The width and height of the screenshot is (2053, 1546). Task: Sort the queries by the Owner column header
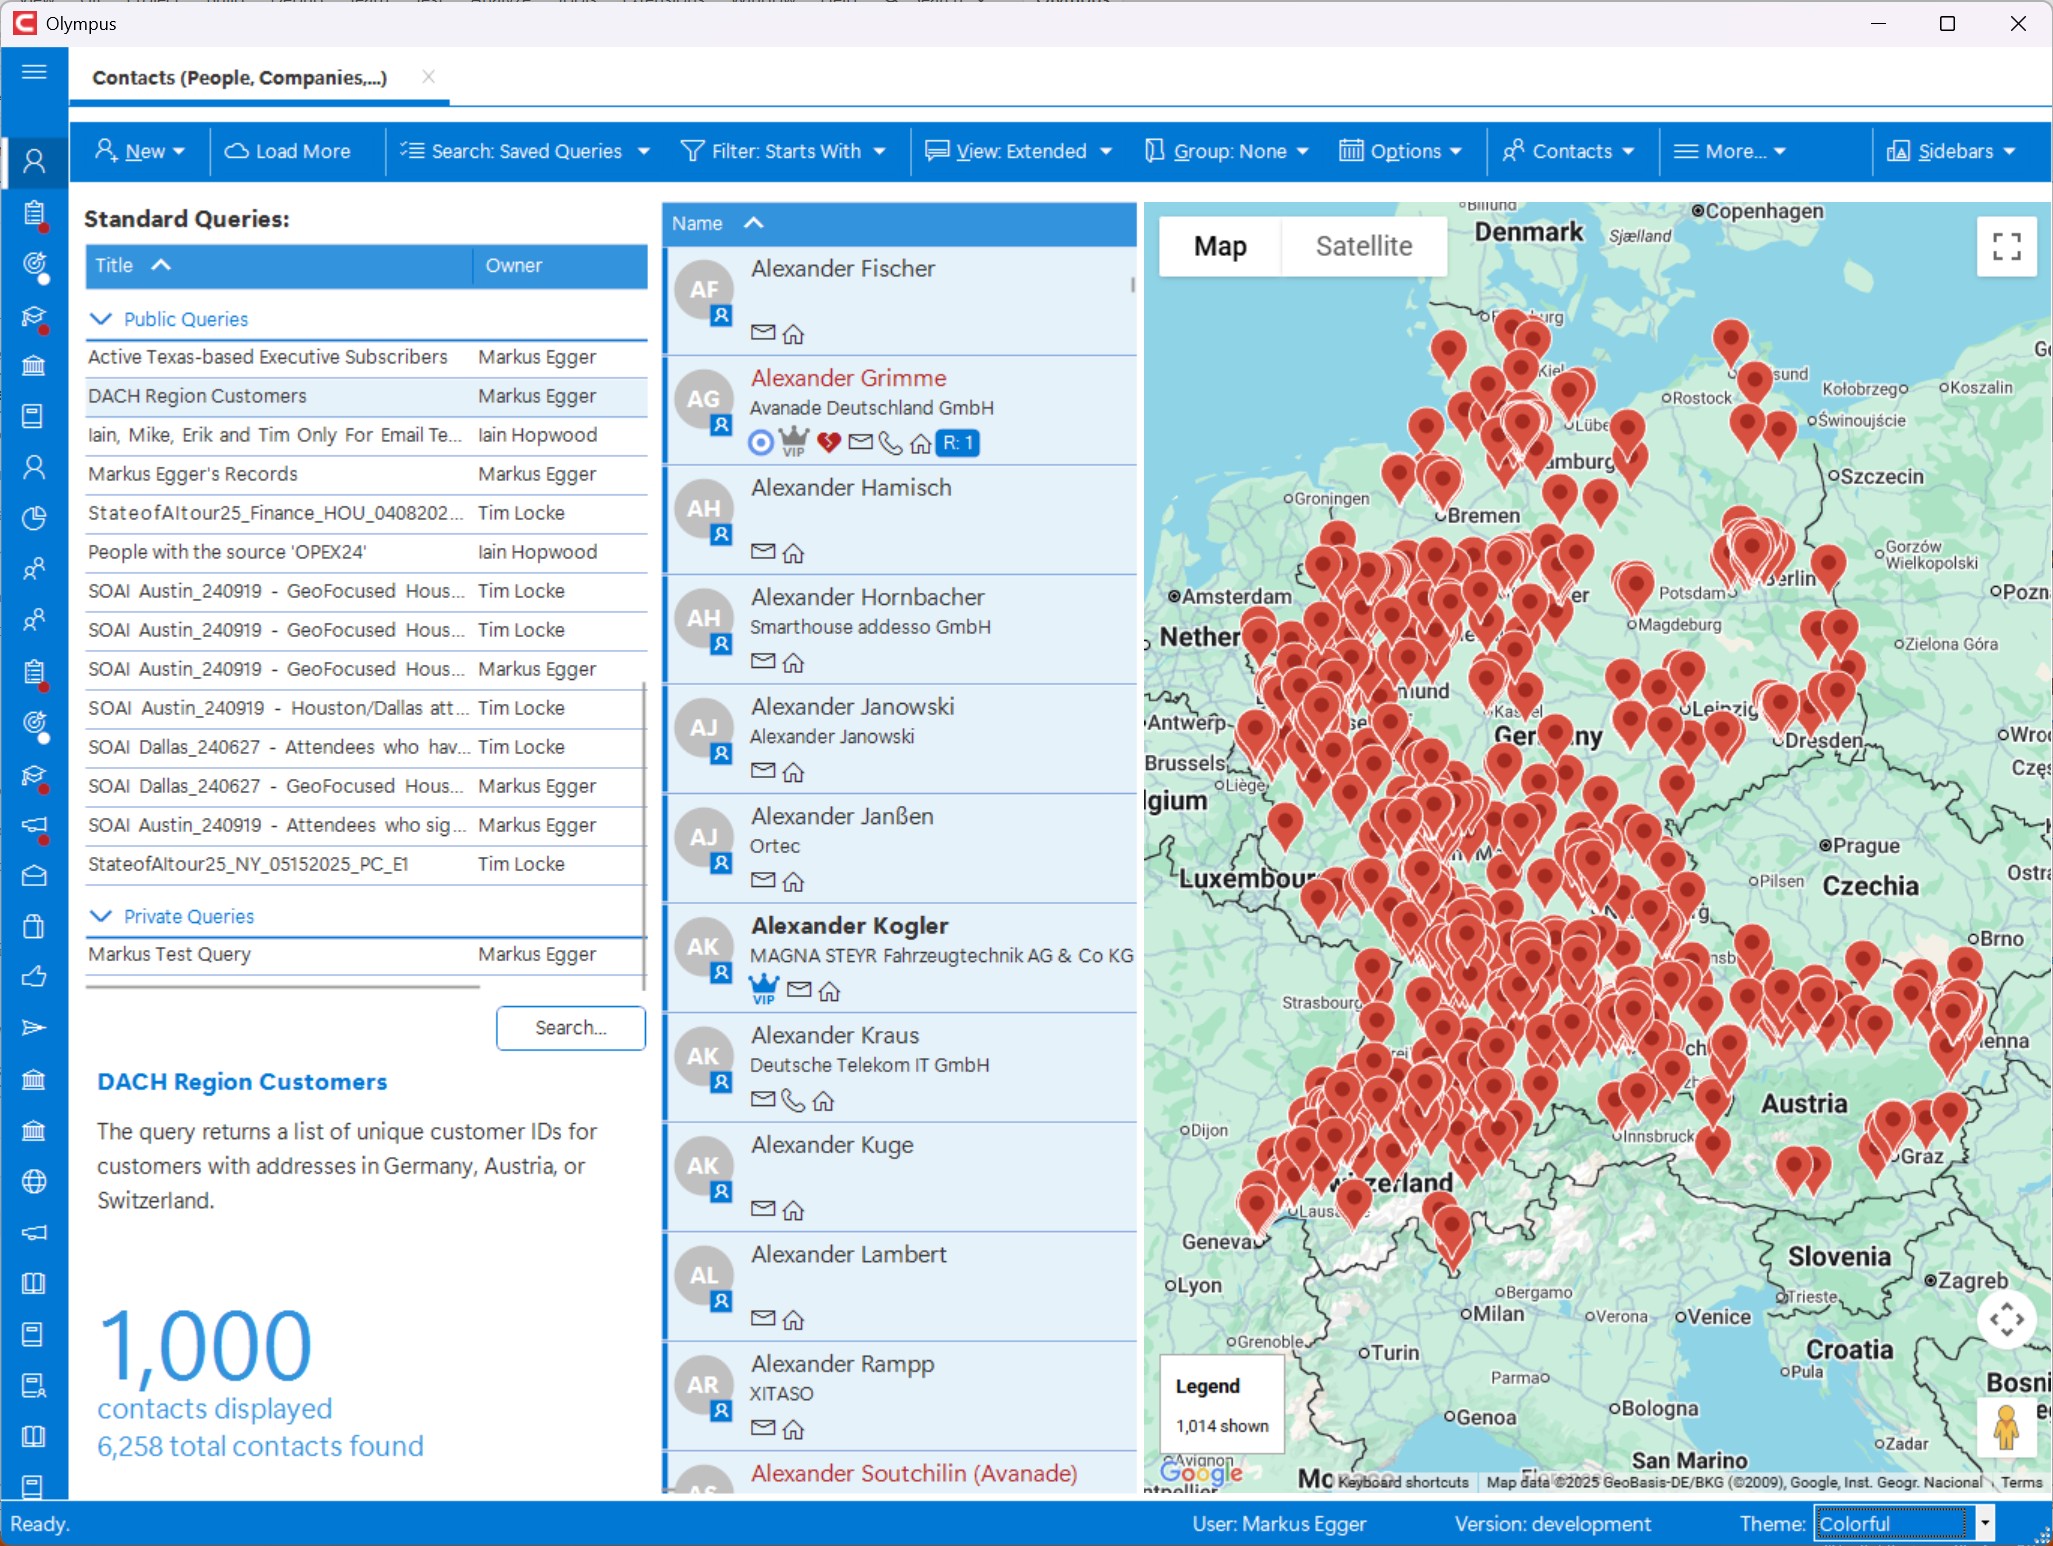point(560,265)
